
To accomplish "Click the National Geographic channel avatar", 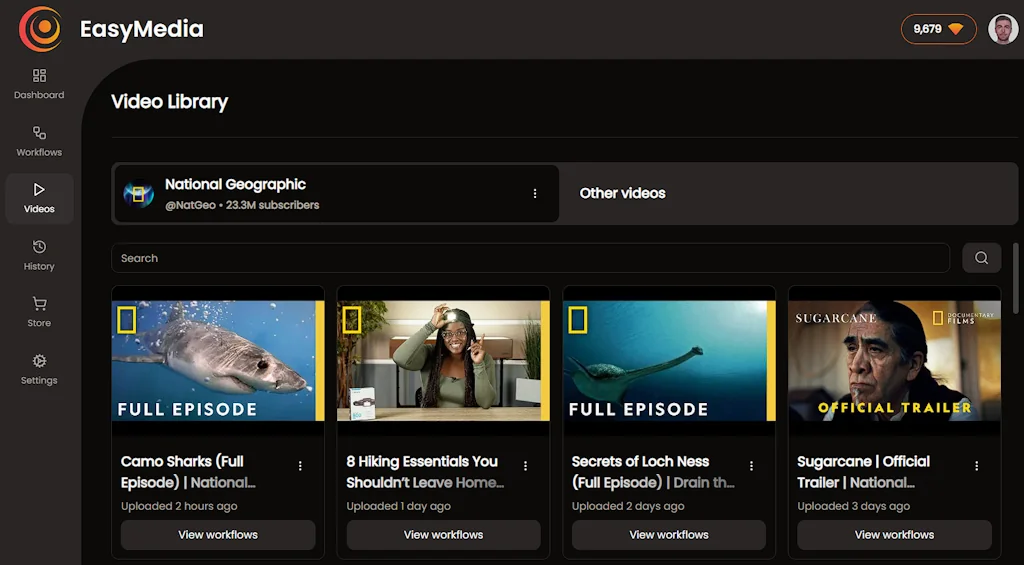I will (x=138, y=193).
